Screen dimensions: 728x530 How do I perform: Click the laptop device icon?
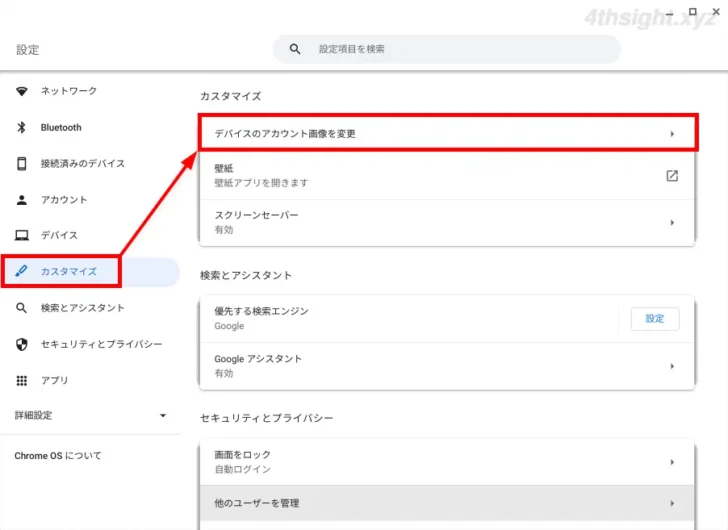click(x=21, y=235)
